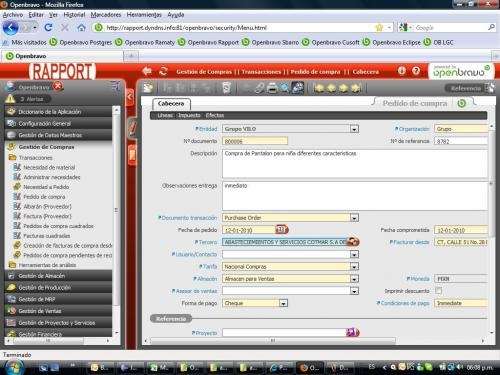Viewport: 500px width, 375px height.
Task: Expand the Documento transacción dropdown
Action: tap(354, 218)
